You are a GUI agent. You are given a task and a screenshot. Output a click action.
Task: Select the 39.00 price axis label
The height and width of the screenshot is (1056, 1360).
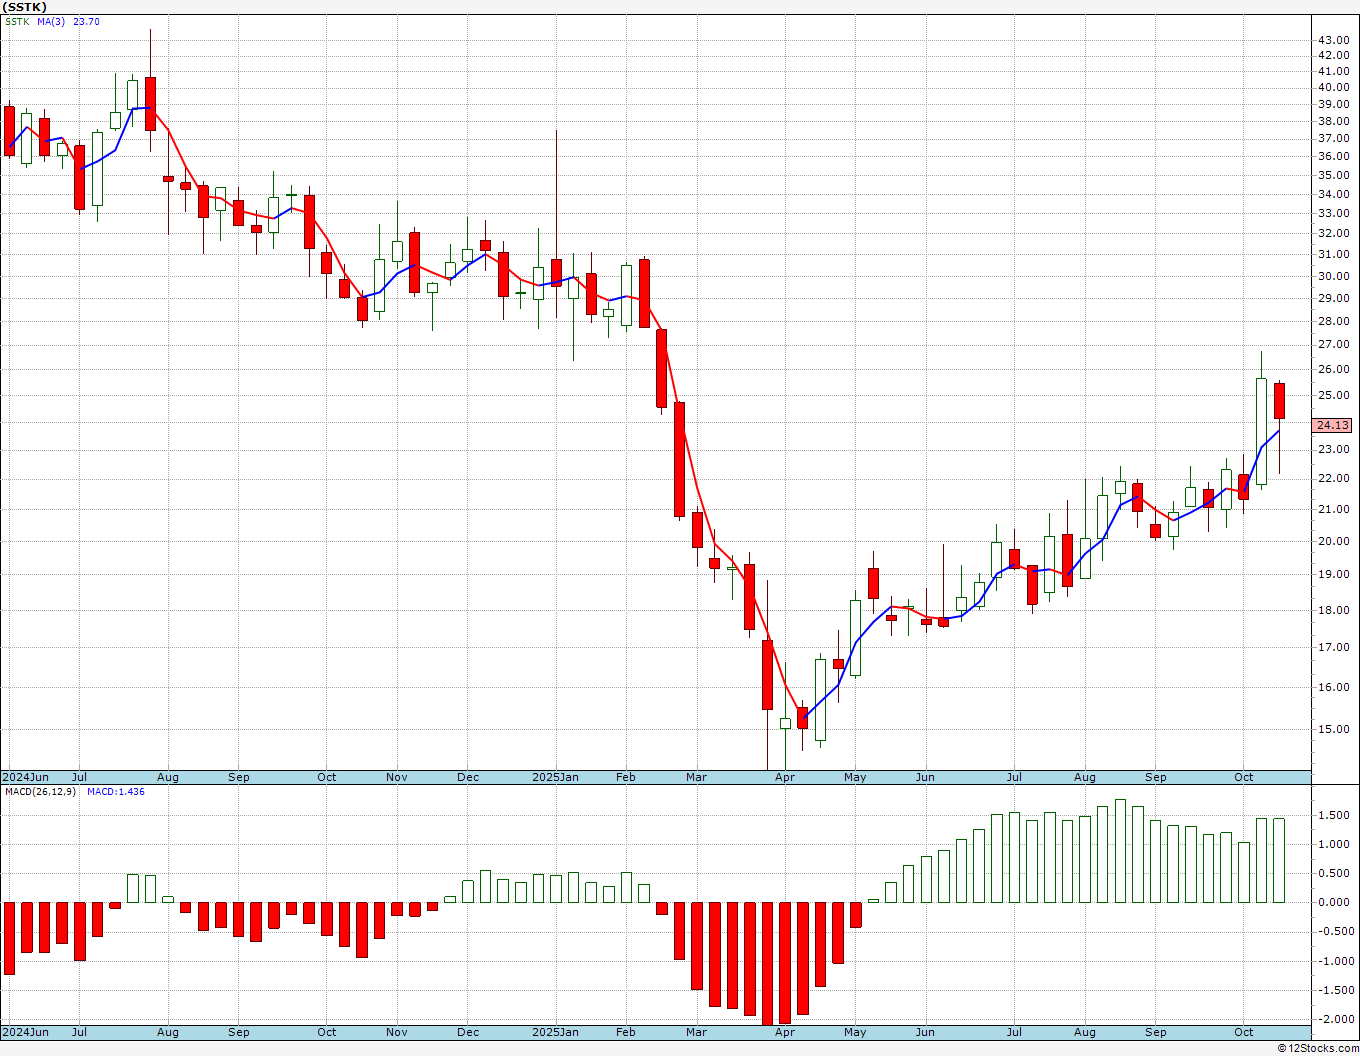(x=1333, y=104)
